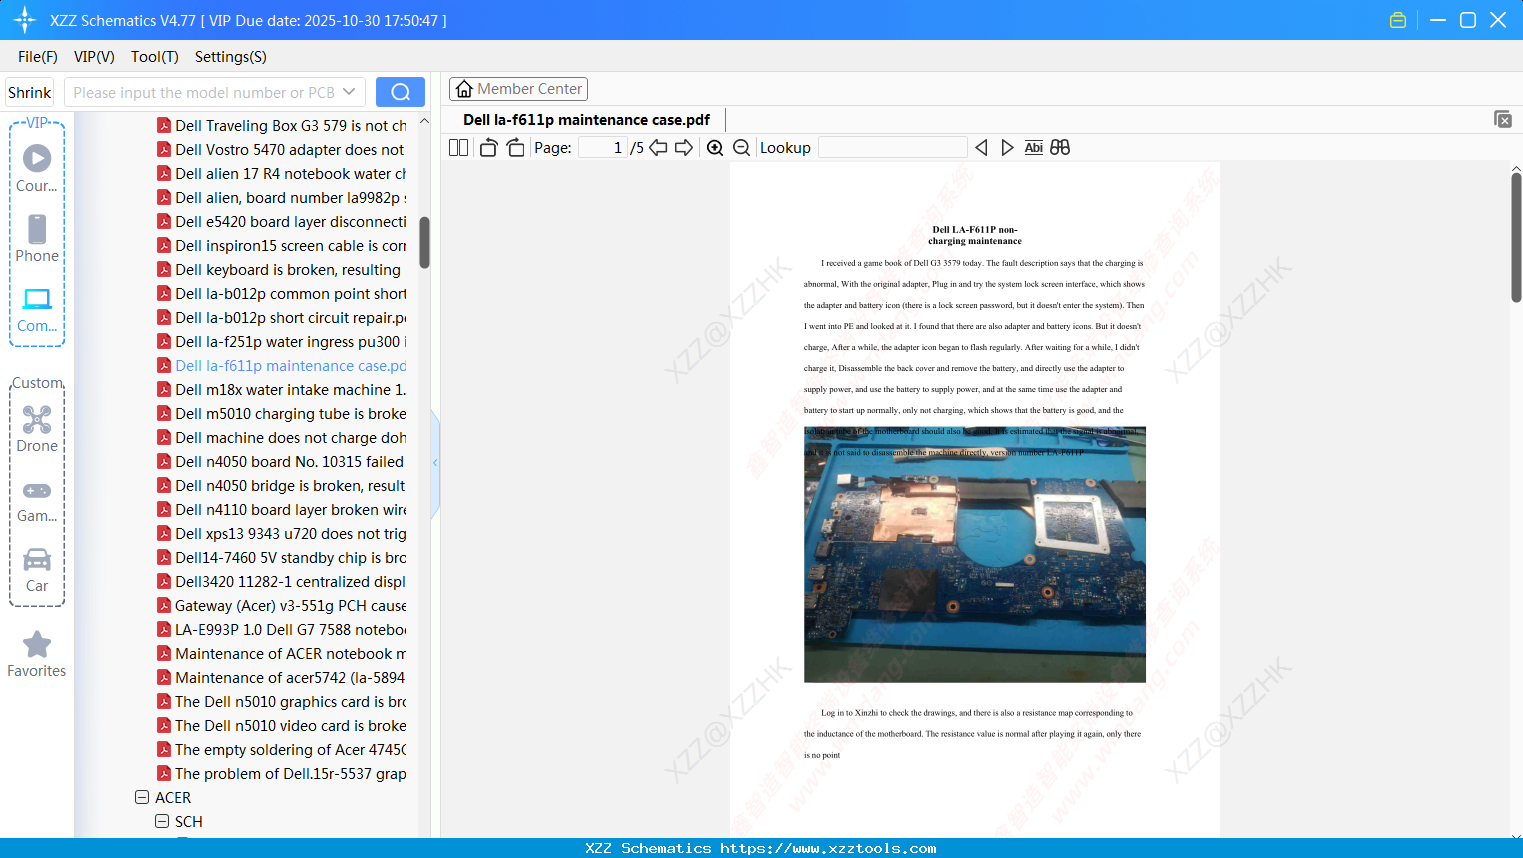Click the file list scroll-up arrow

click(x=424, y=121)
